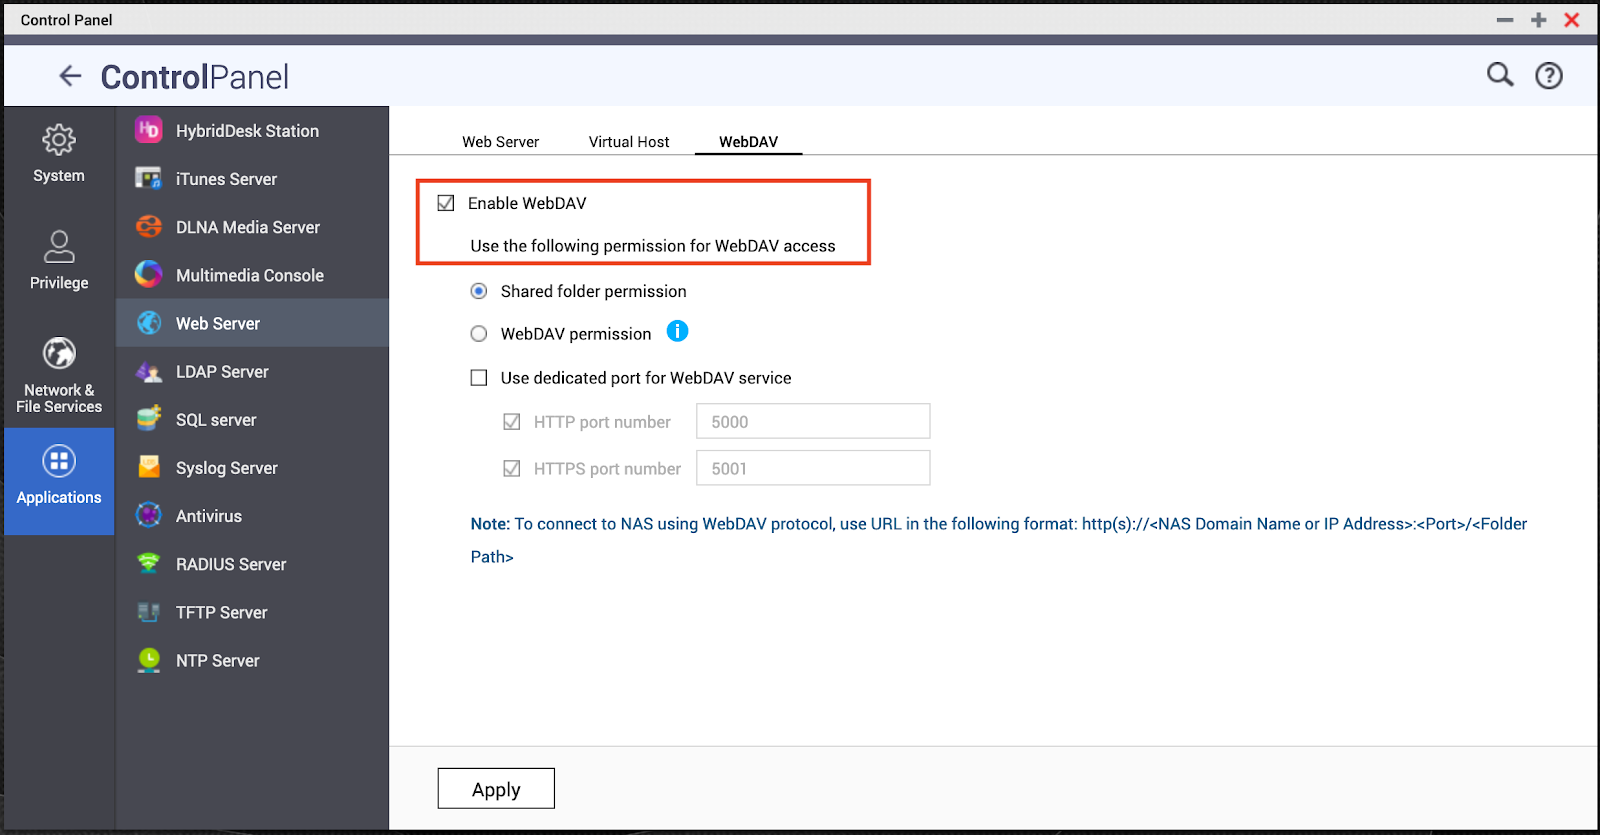This screenshot has height=835, width=1600.
Task: Open LDAP Server settings entry
Action: 252,371
